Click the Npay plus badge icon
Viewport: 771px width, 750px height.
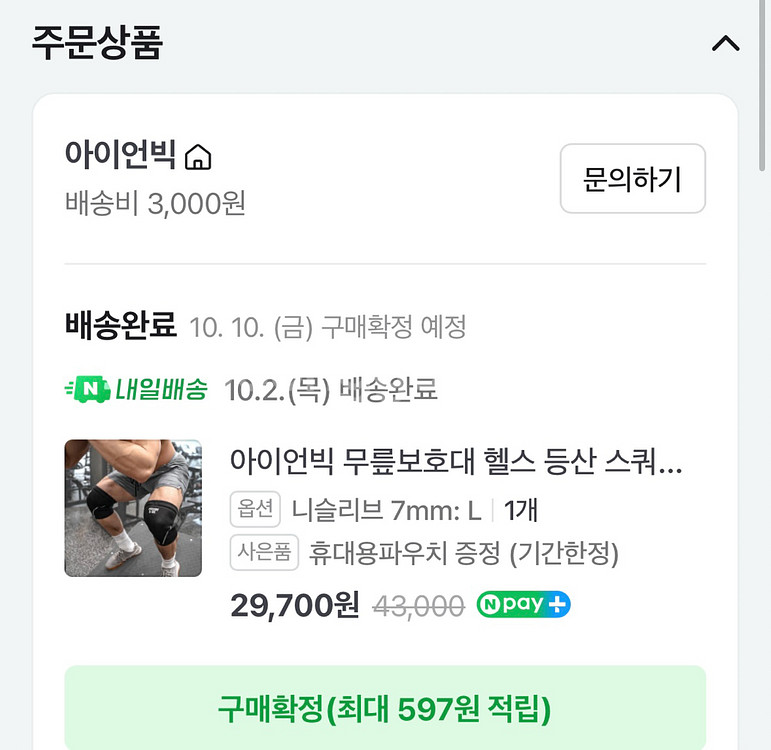[x=523, y=605]
